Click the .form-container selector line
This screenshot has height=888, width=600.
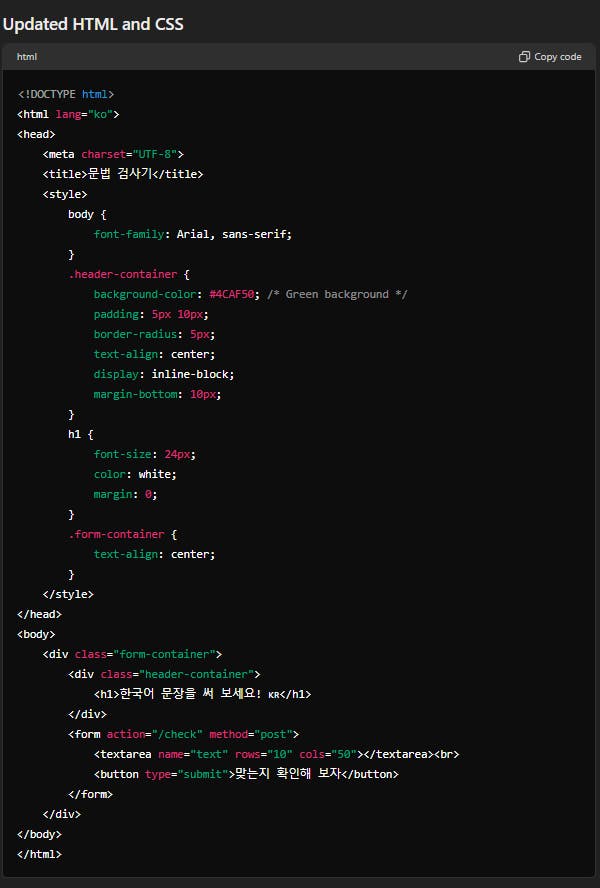point(122,534)
